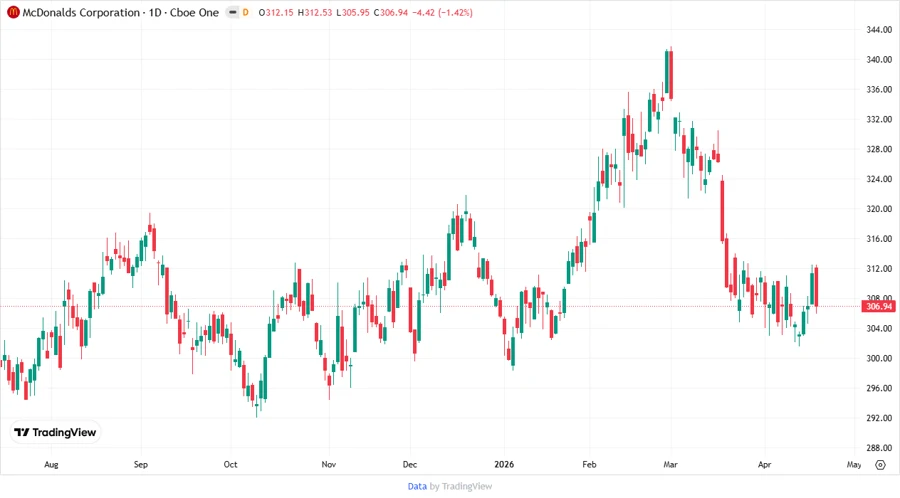Screen dimensions: 900x498
Task: Click the 344.00 price axis label
Action: pos(879,30)
